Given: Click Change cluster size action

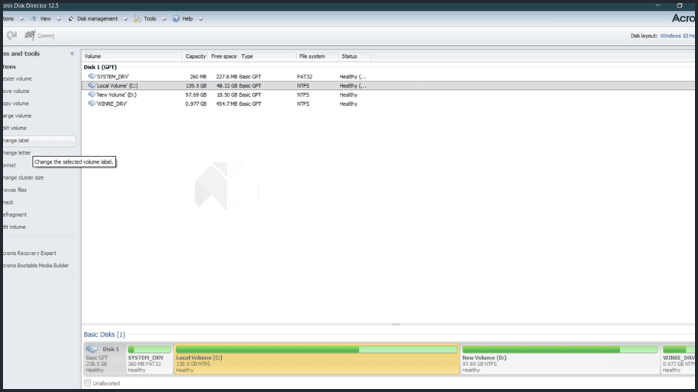Looking at the screenshot, I should click(x=23, y=178).
